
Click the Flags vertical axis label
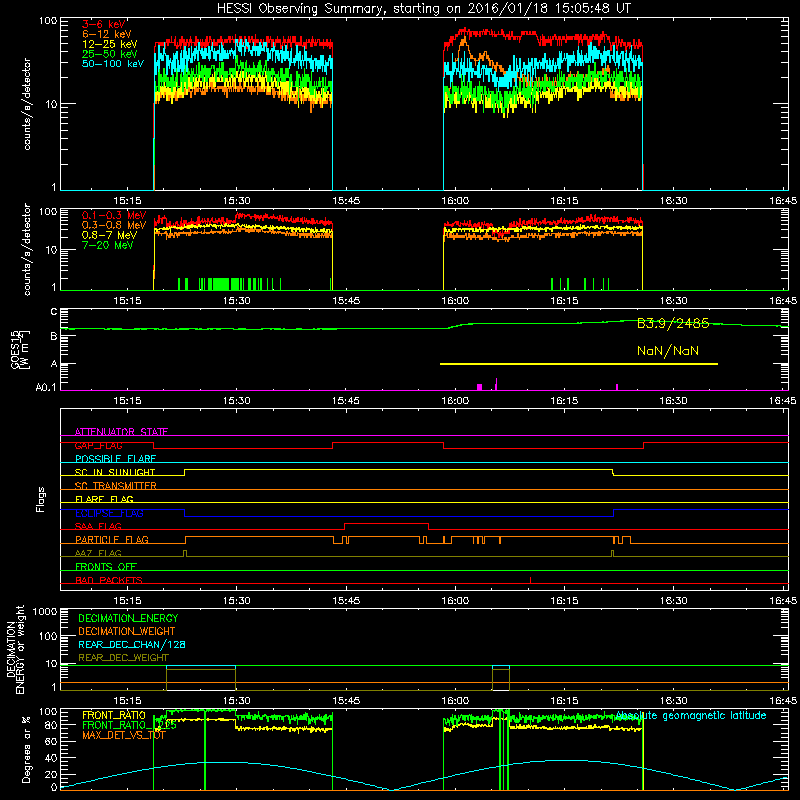[41, 499]
